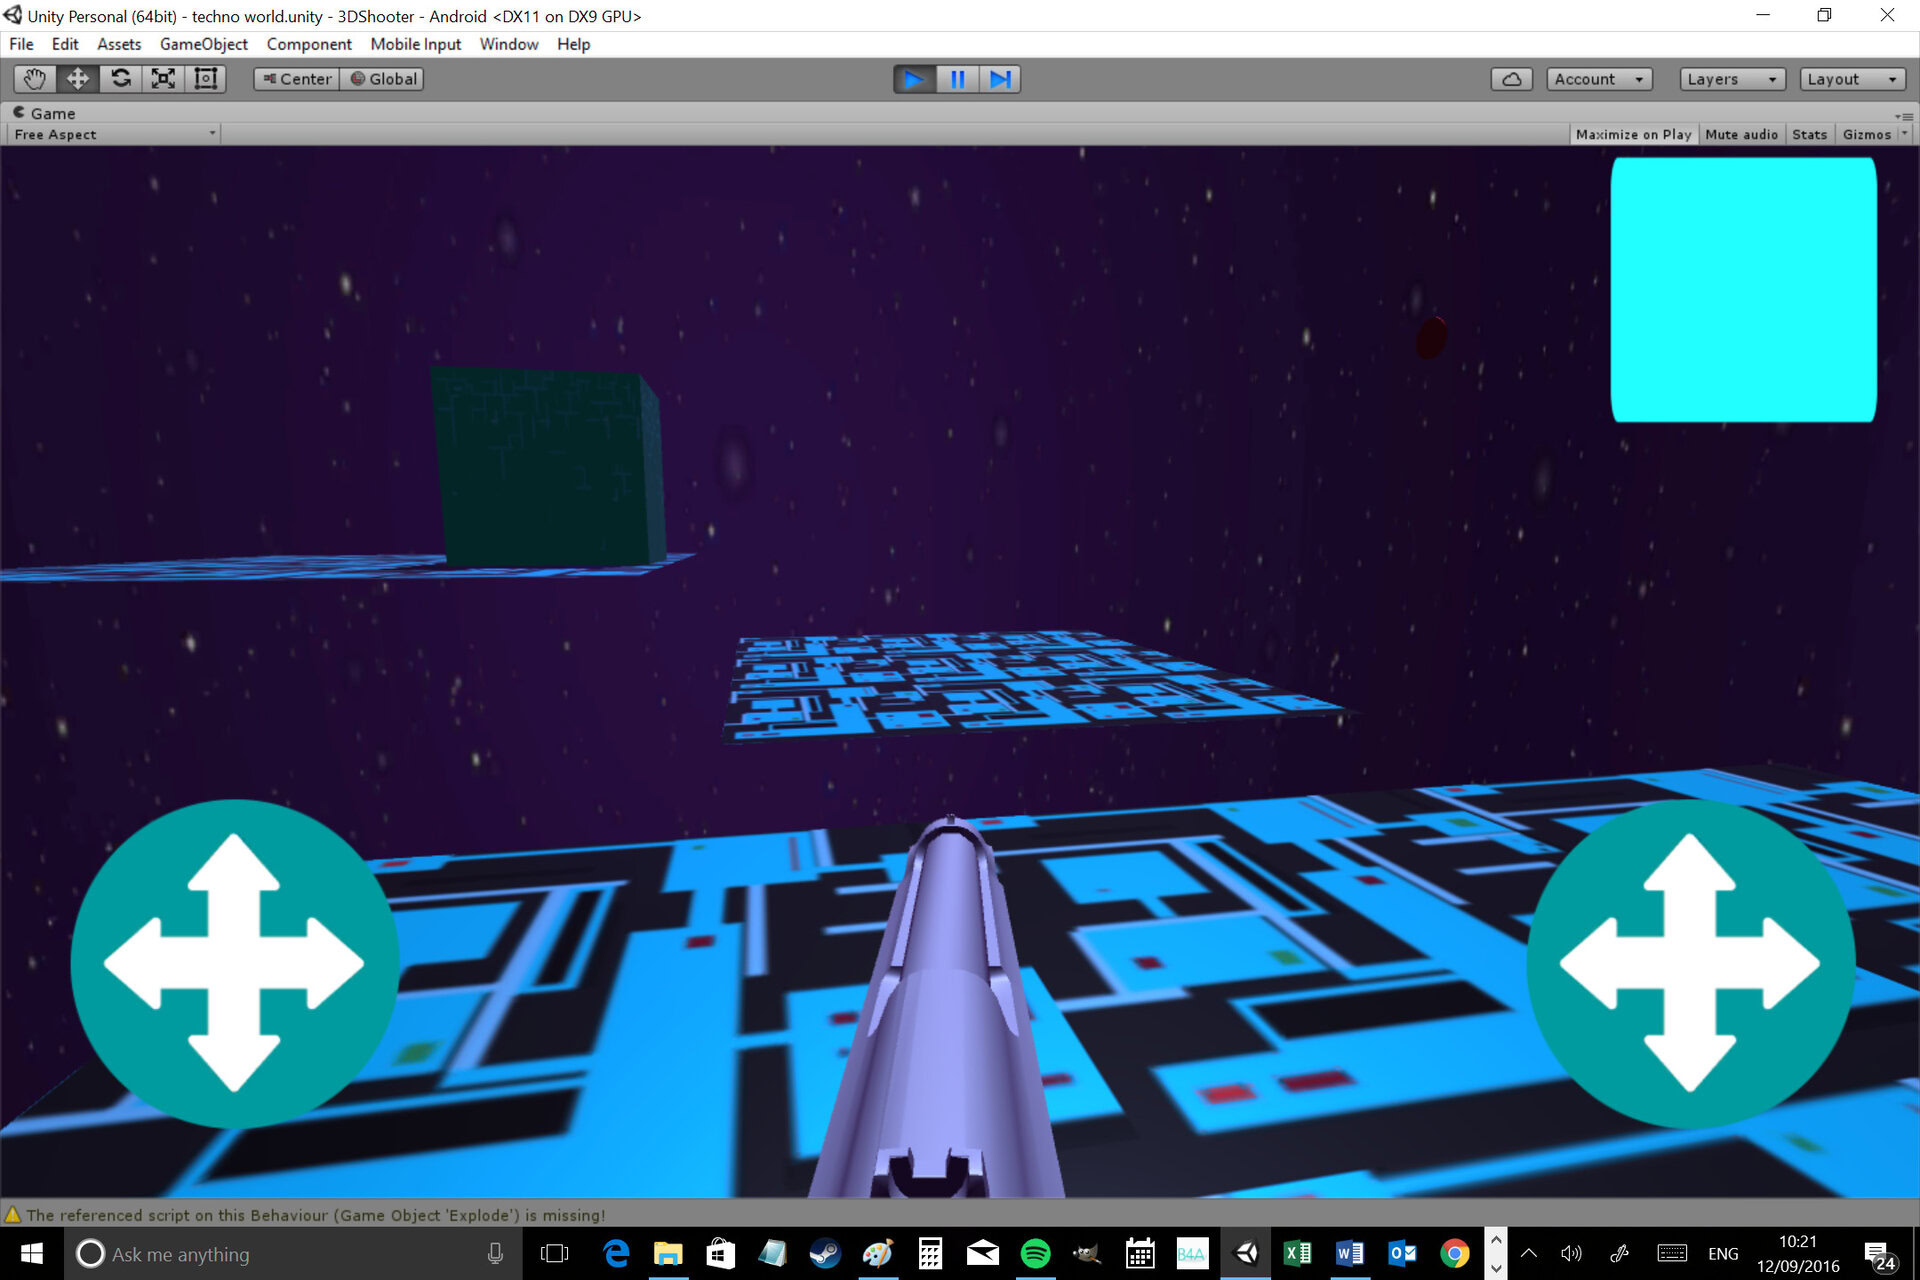The image size is (1920, 1280).
Task: Toggle pivot Center button
Action: click(x=297, y=79)
